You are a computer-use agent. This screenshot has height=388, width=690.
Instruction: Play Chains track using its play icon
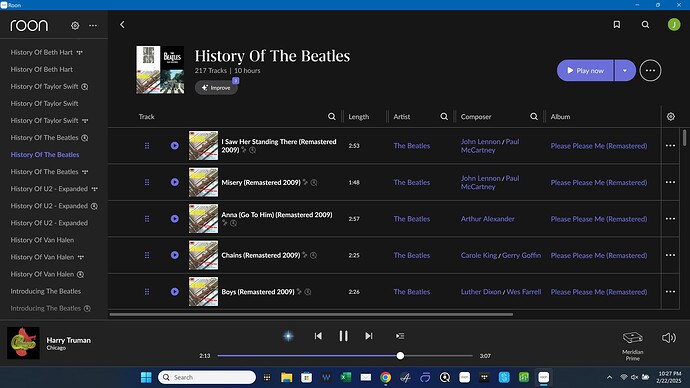point(175,255)
